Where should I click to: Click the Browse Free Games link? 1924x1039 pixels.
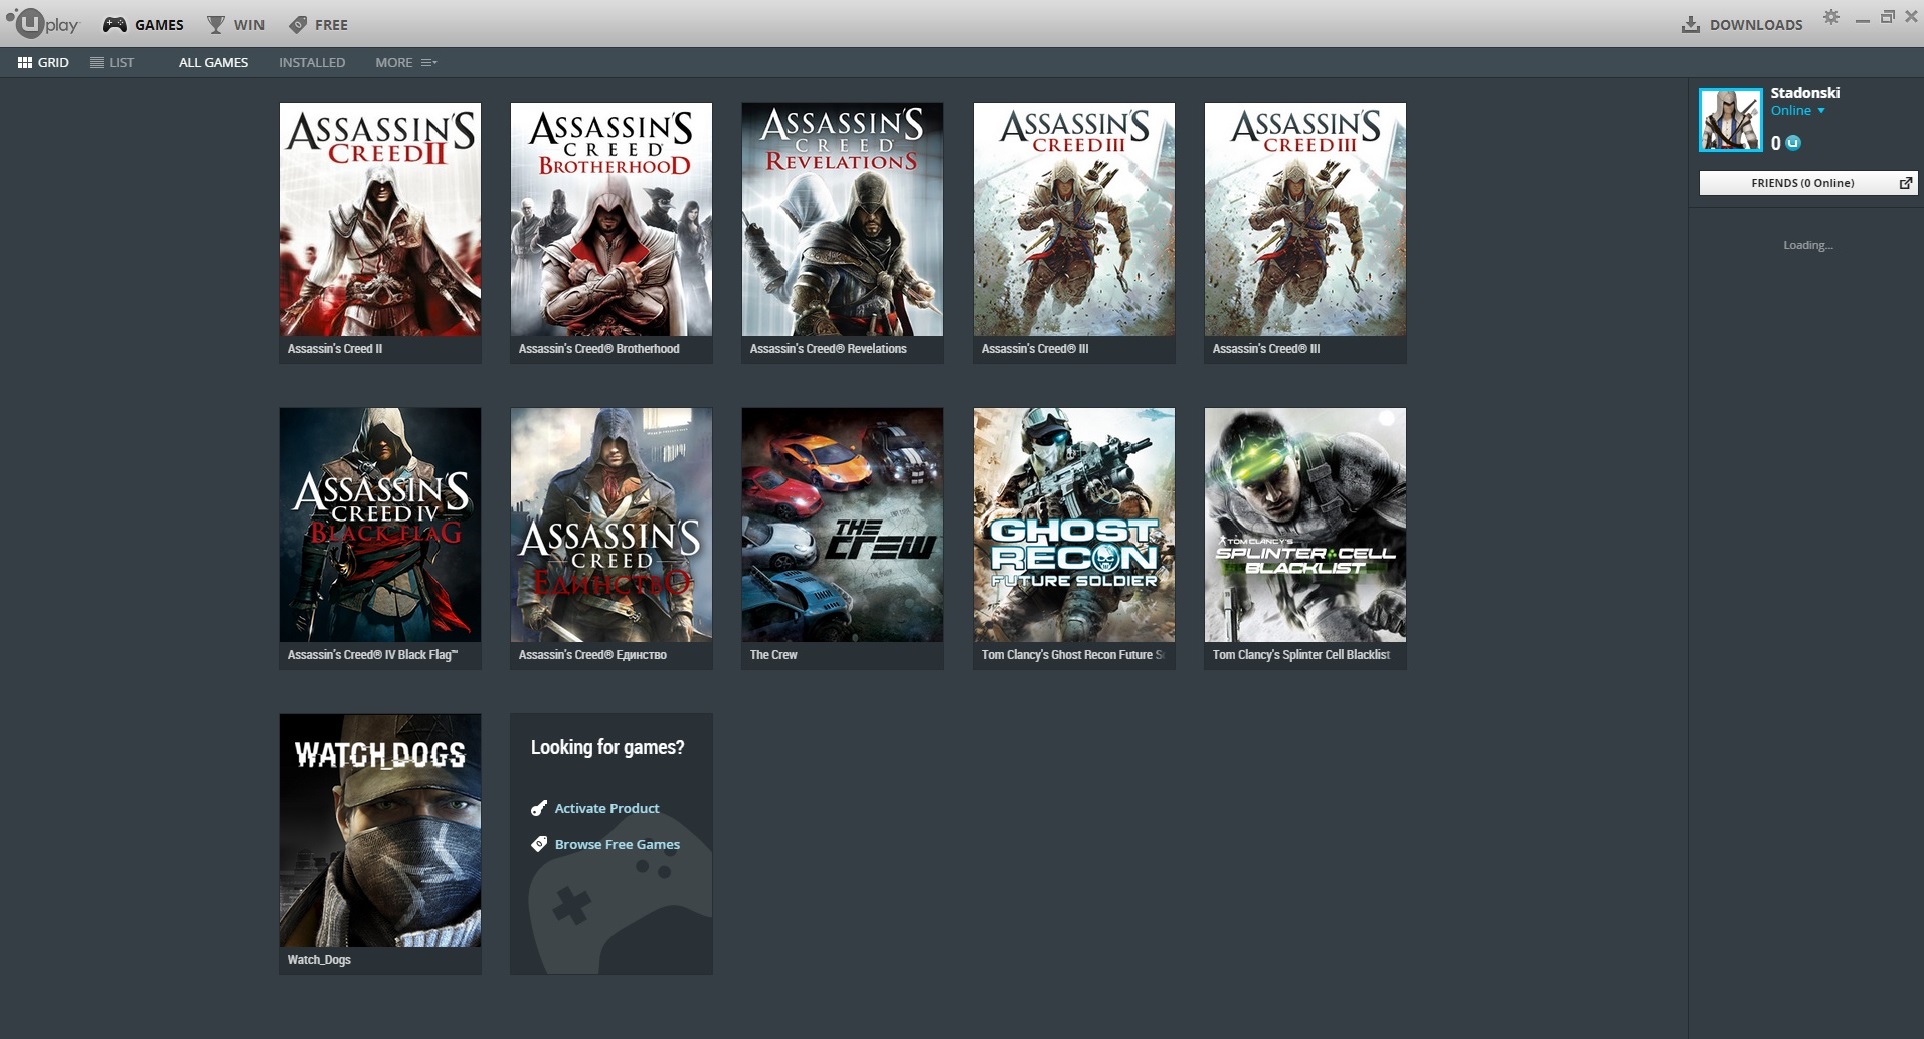tap(617, 844)
